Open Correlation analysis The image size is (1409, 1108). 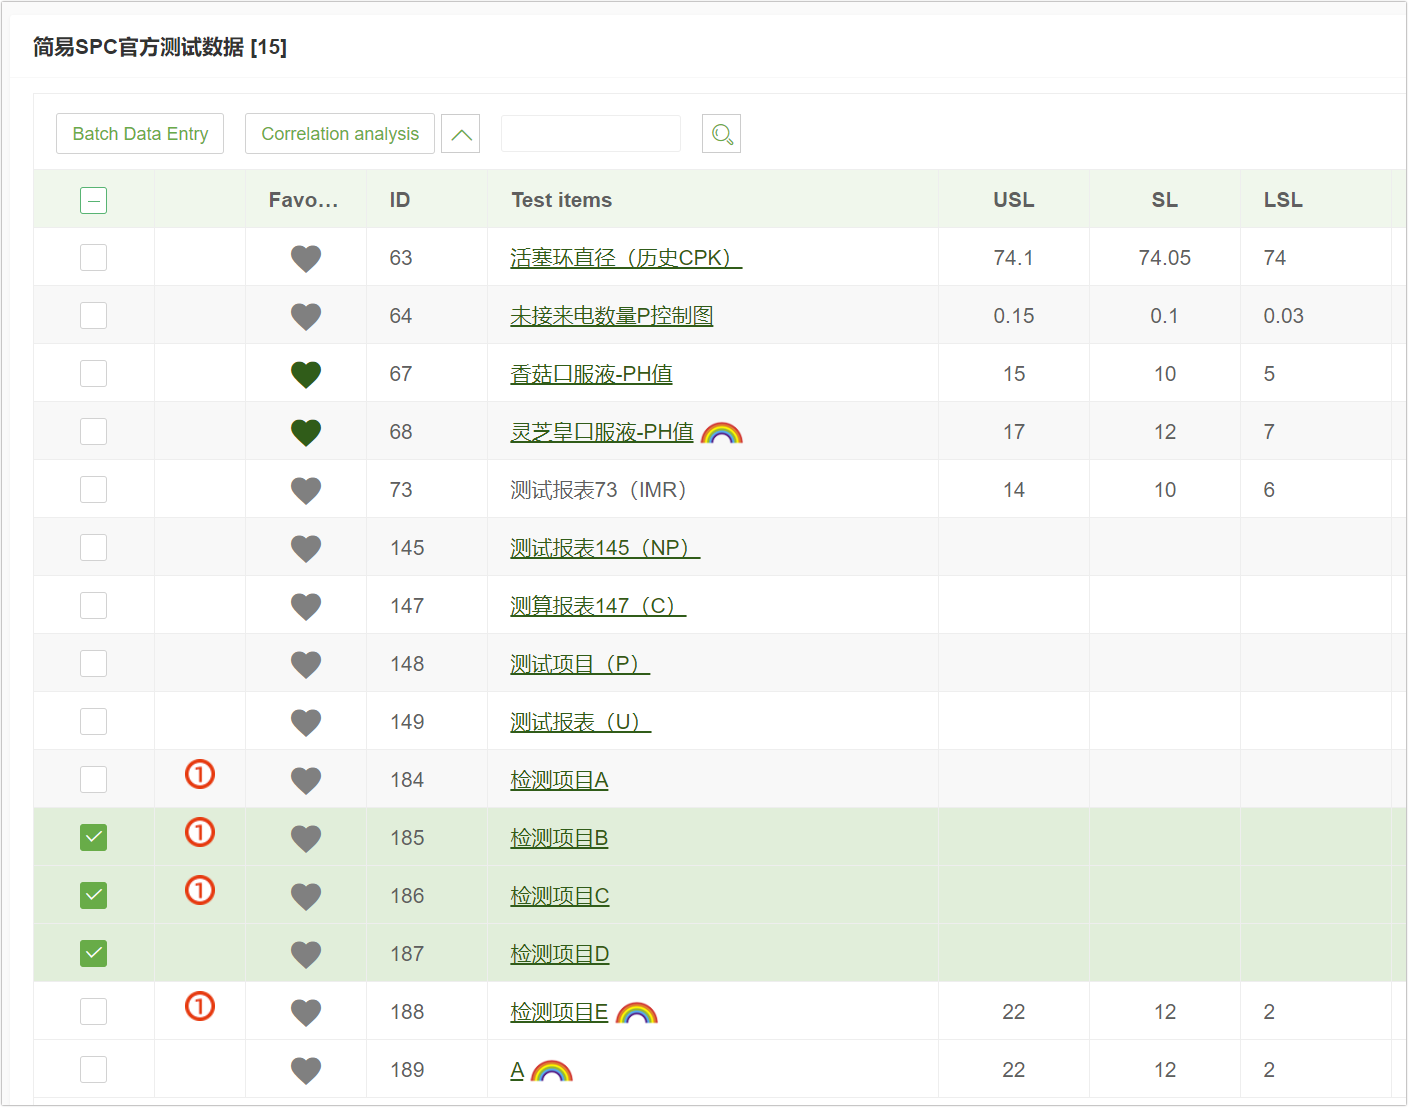340,134
